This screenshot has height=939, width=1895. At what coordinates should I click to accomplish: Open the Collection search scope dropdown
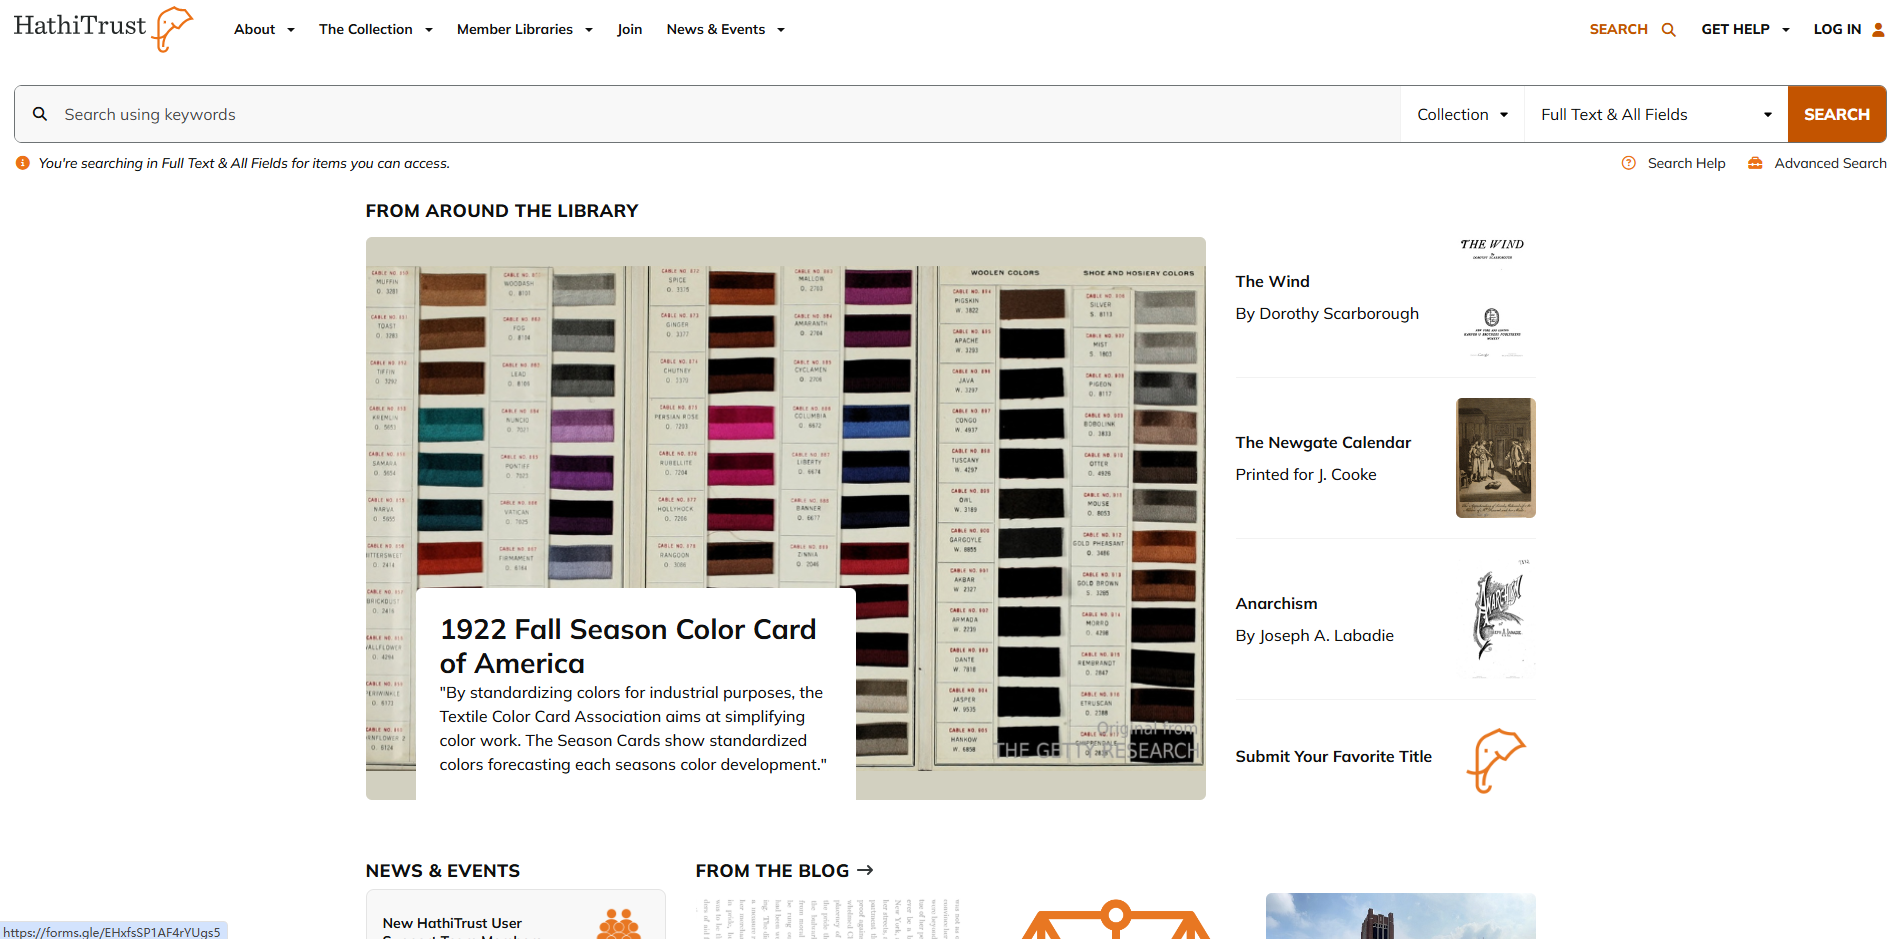[x=1462, y=114]
